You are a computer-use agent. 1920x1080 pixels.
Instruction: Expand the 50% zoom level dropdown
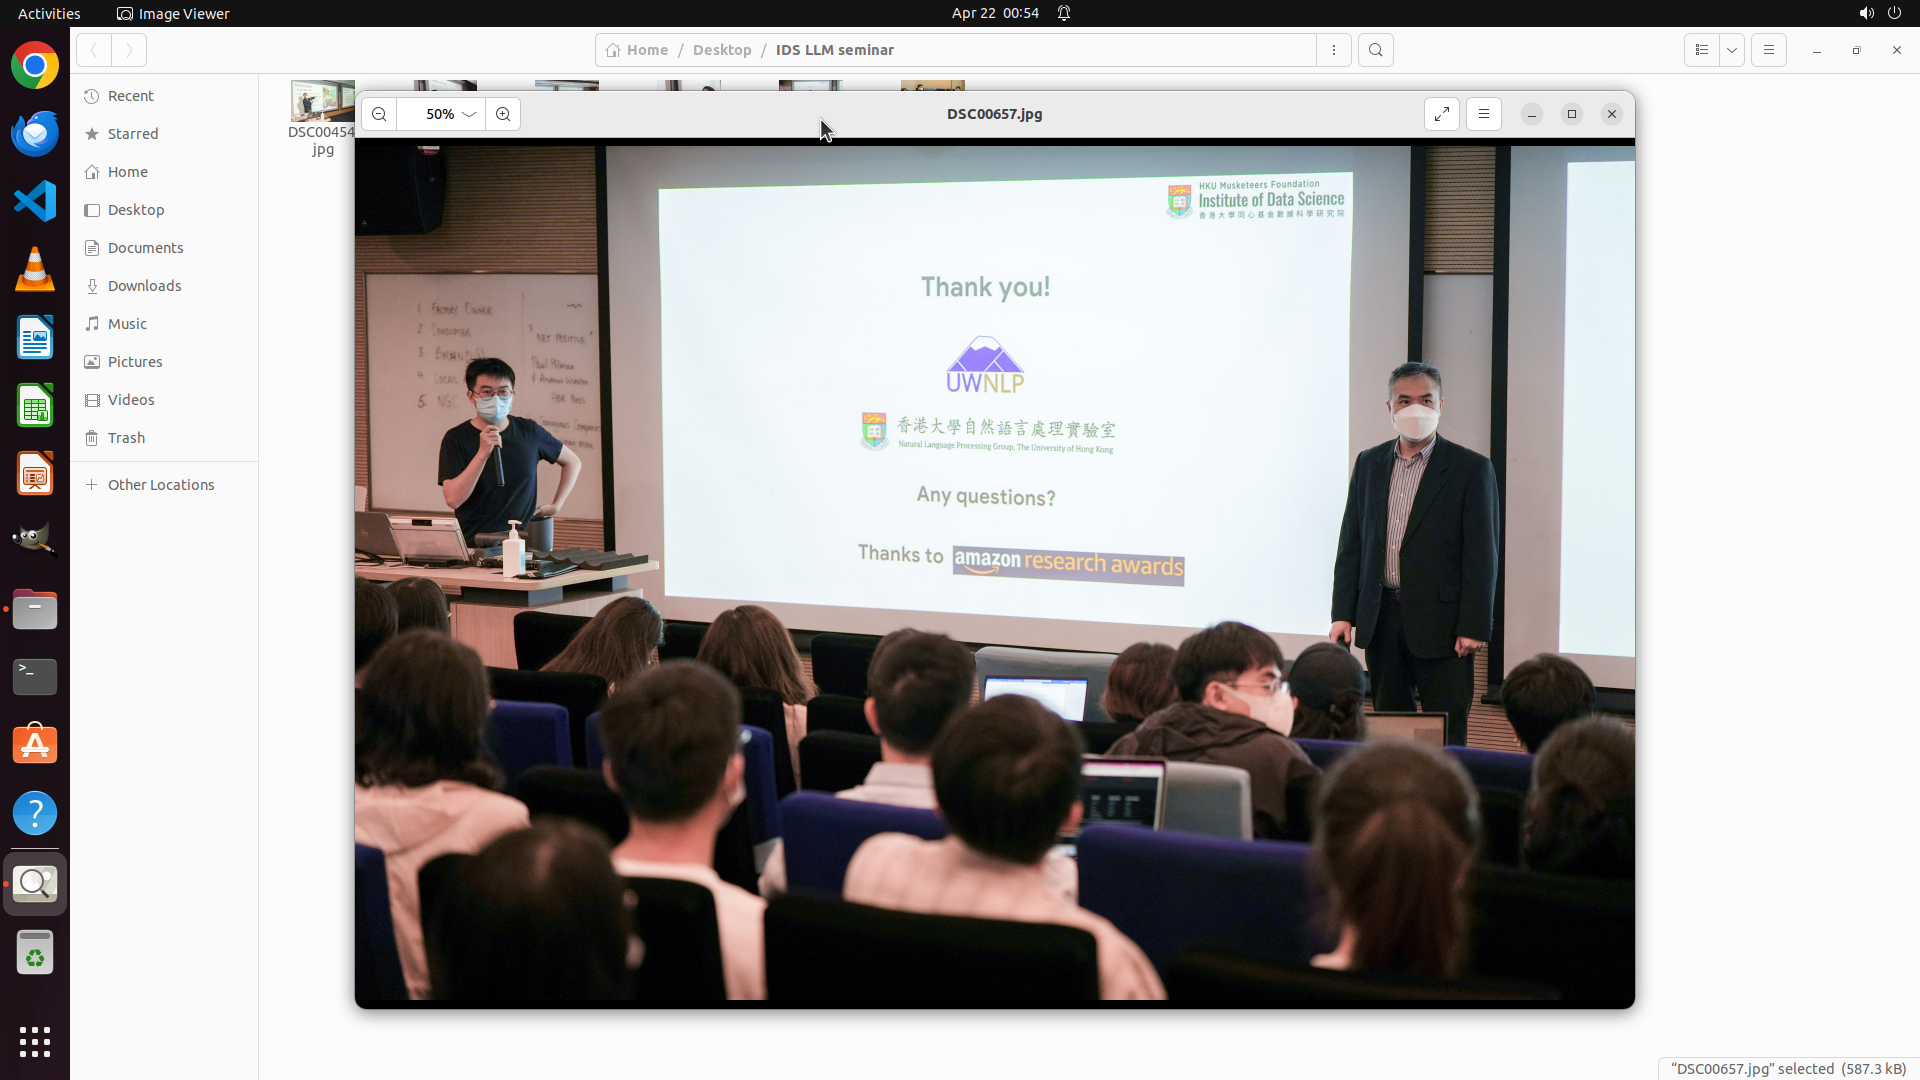pos(468,114)
